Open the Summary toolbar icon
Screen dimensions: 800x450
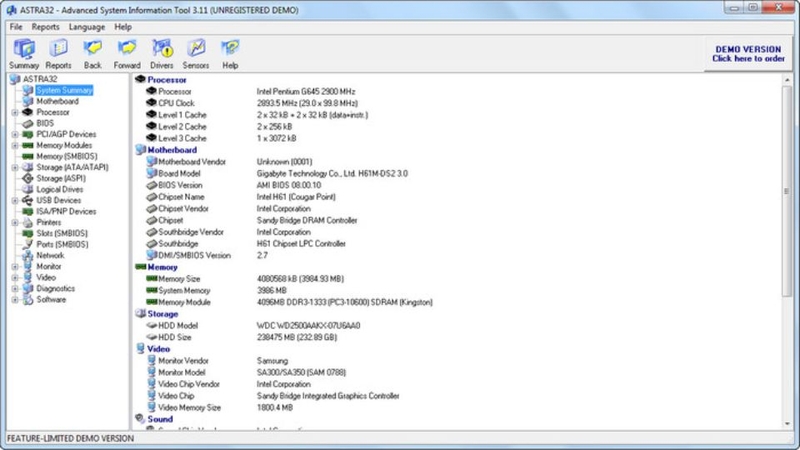24,54
